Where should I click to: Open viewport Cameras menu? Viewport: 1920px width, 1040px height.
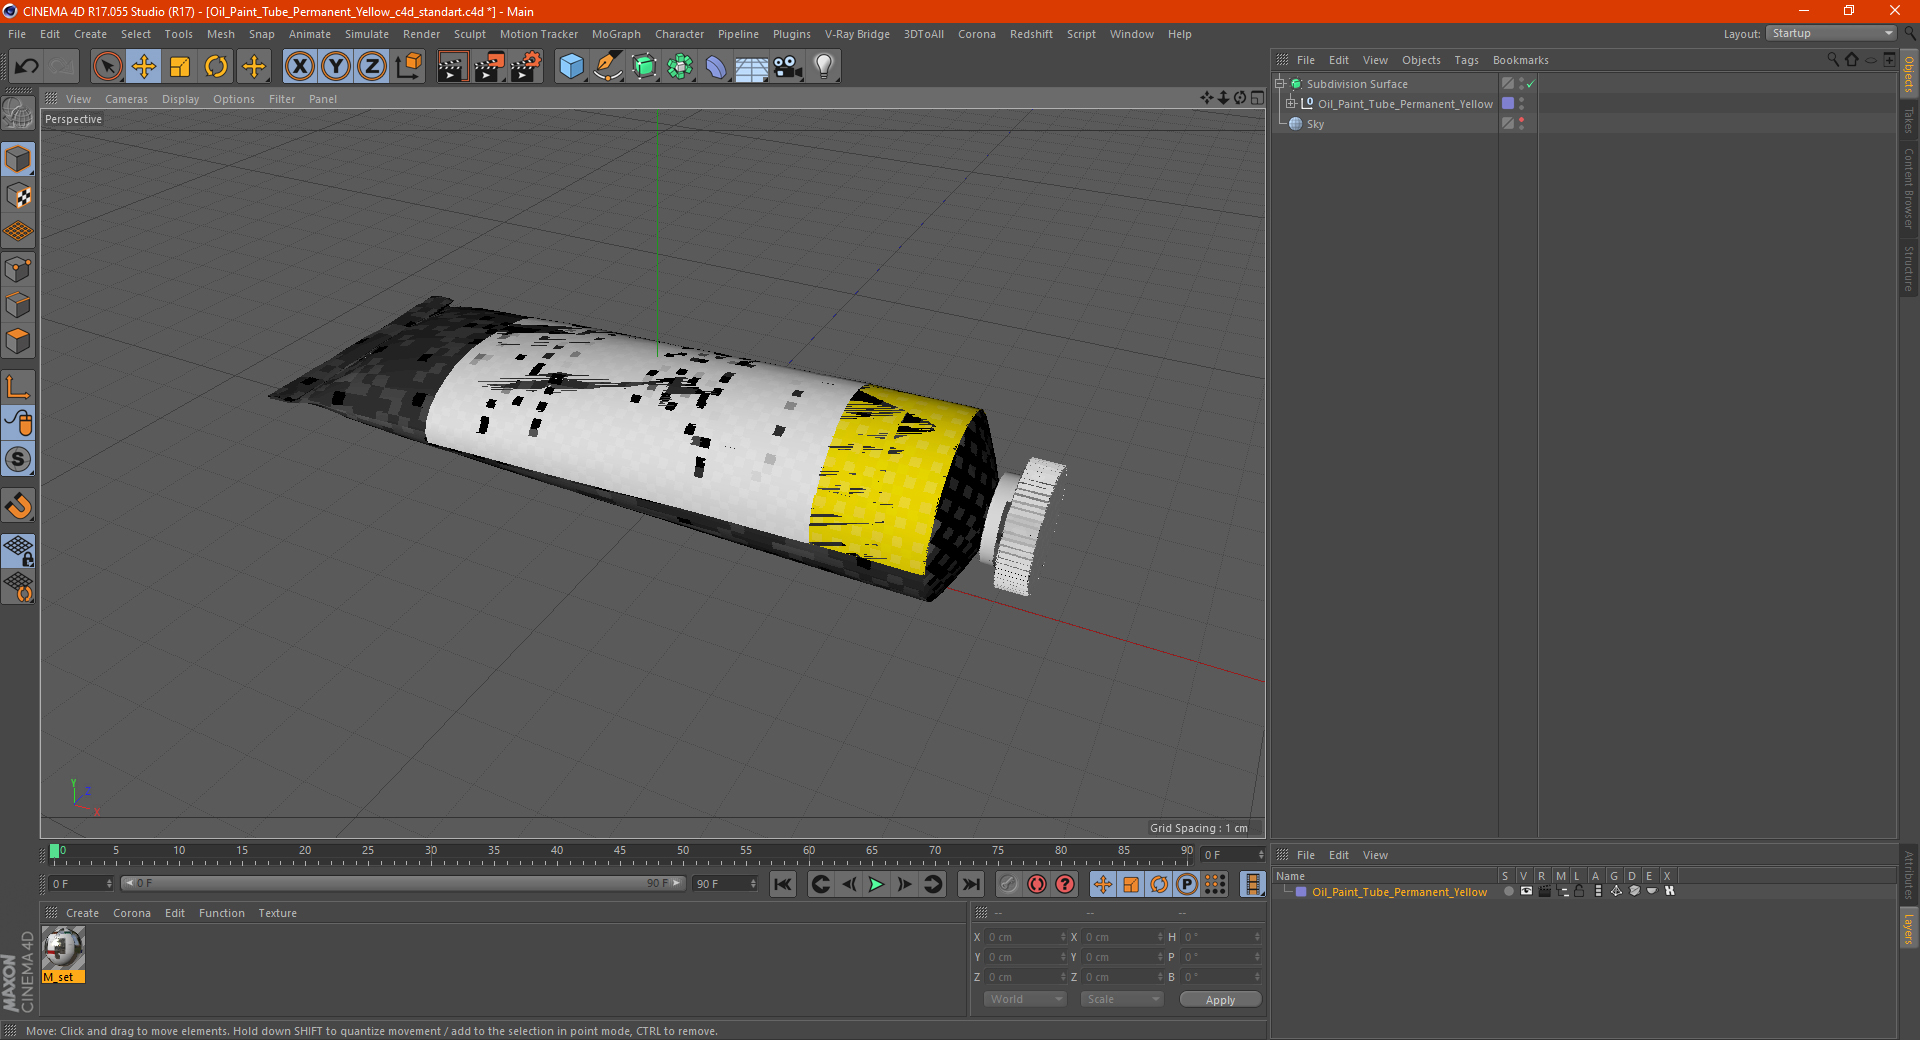(126, 99)
